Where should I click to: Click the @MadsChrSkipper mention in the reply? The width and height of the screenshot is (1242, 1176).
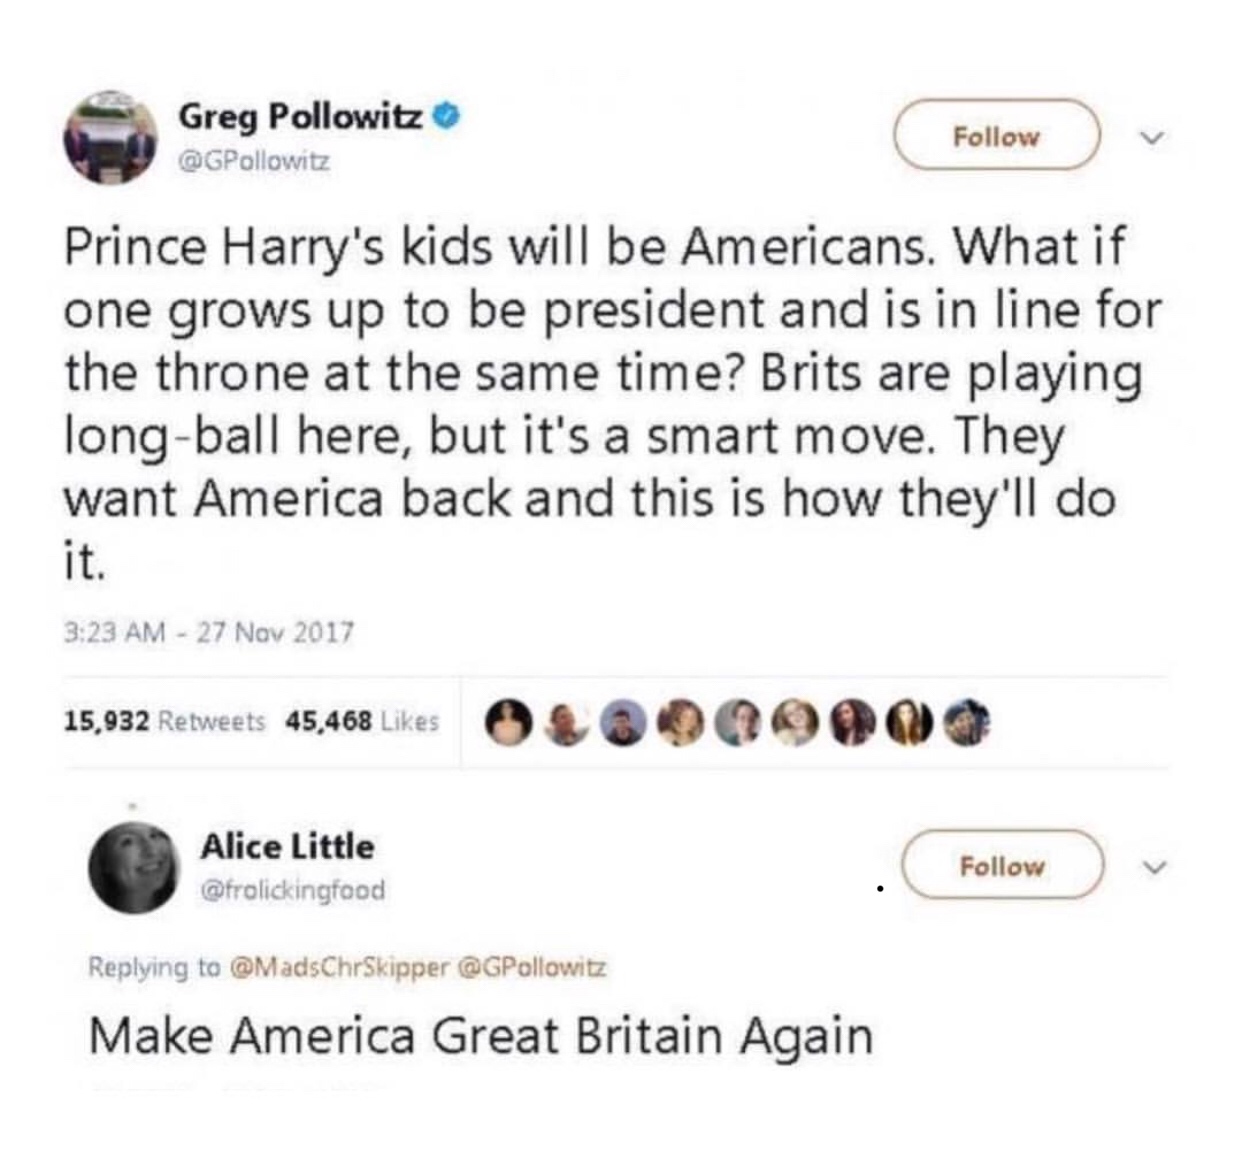[x=339, y=967]
